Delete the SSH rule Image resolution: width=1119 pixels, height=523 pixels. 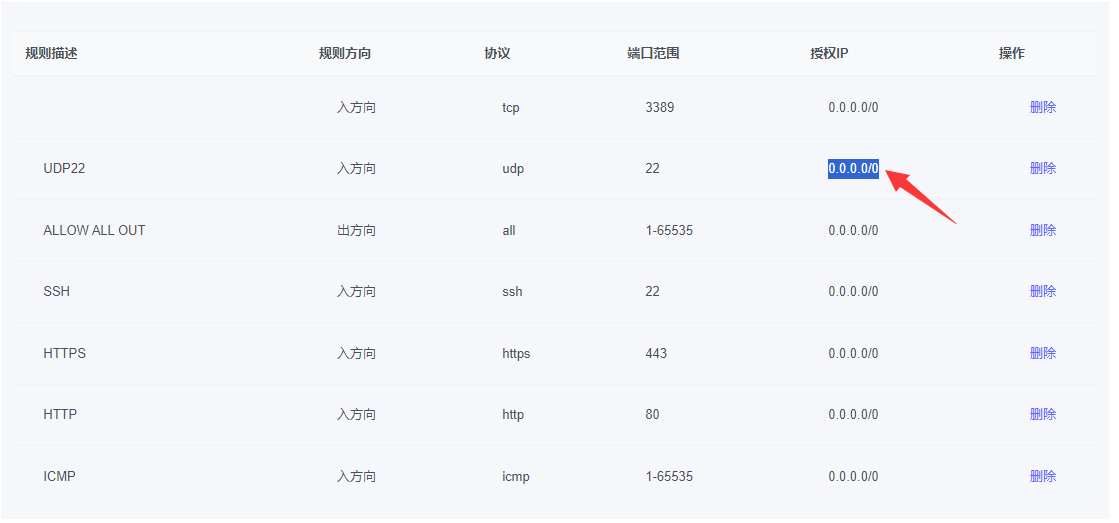1042,291
